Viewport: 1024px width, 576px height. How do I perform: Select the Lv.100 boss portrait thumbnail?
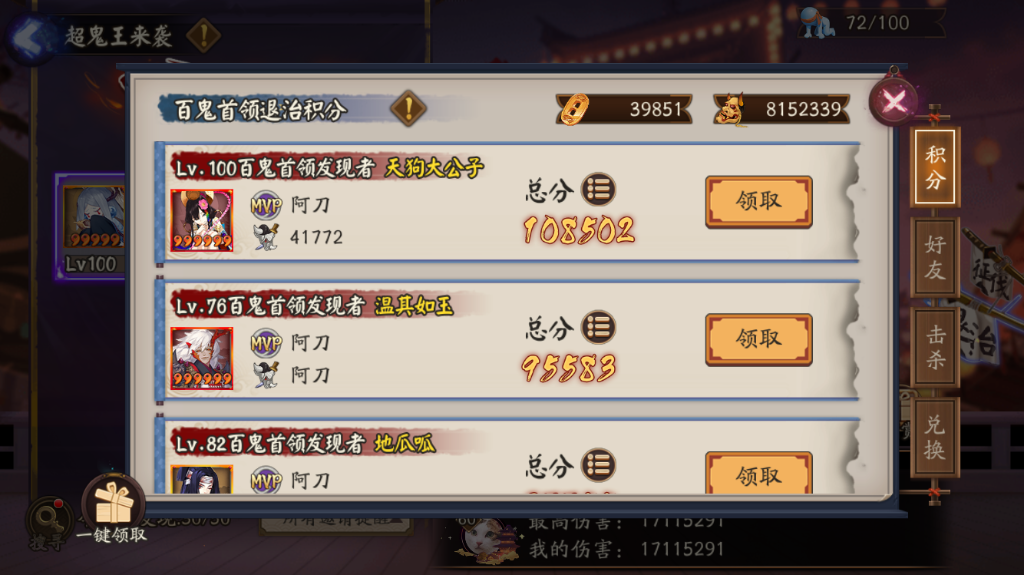pos(201,220)
